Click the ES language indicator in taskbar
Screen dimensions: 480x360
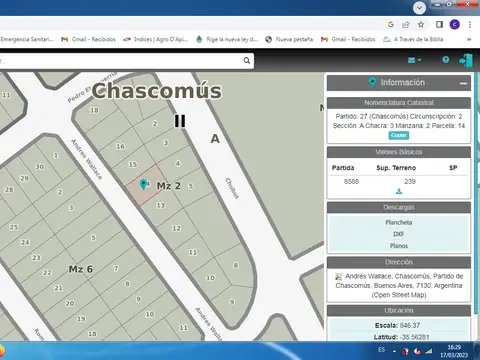click(x=382, y=350)
